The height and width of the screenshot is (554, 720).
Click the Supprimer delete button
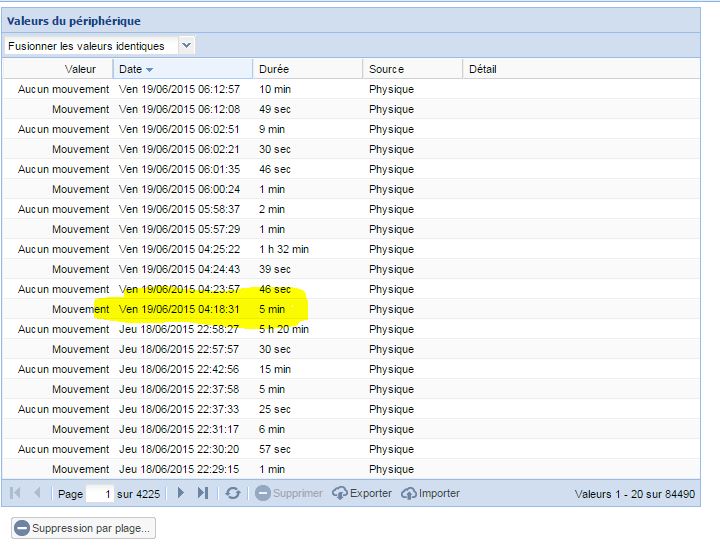[x=289, y=493]
